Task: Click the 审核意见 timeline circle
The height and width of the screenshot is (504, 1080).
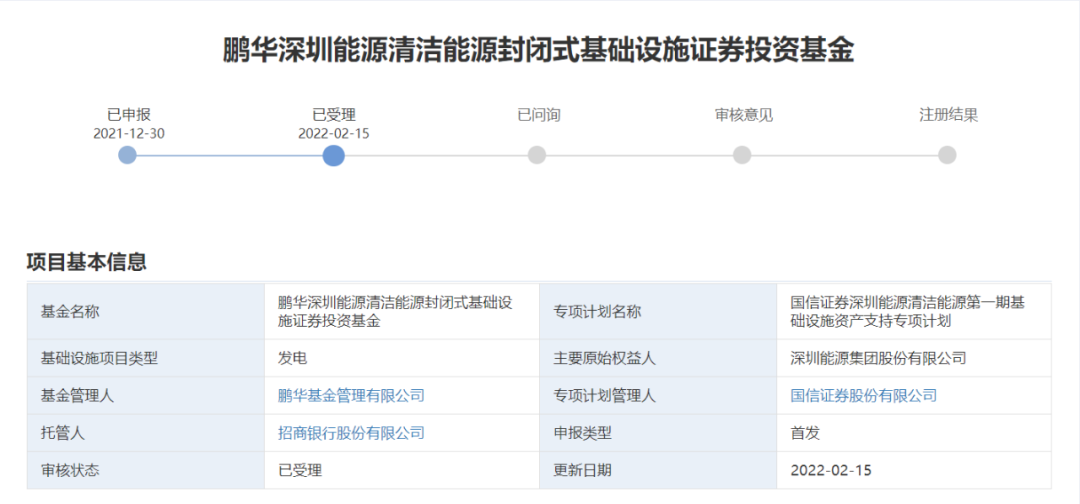Action: 742,155
